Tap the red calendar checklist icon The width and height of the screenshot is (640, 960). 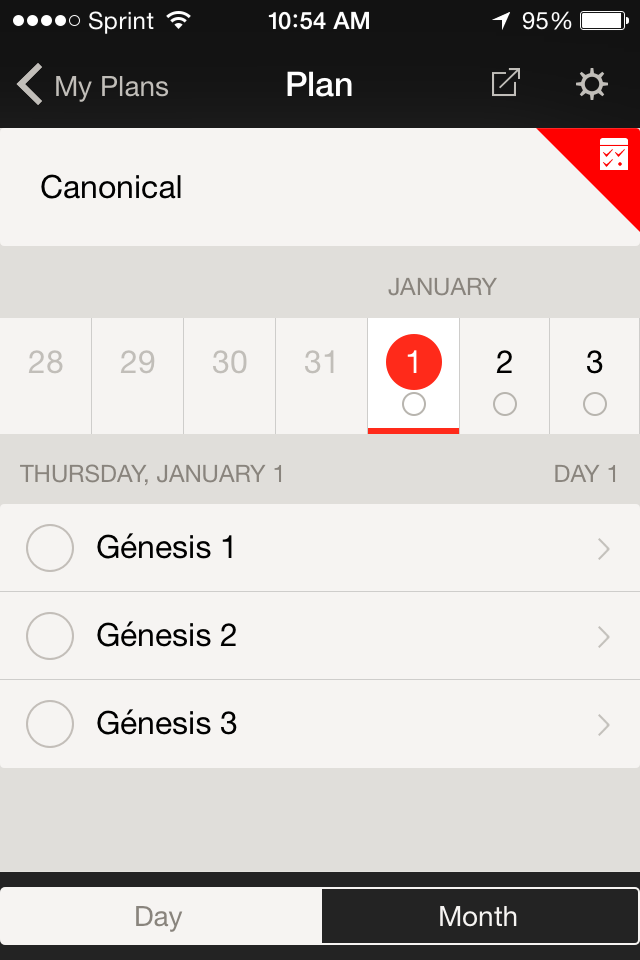click(x=613, y=155)
